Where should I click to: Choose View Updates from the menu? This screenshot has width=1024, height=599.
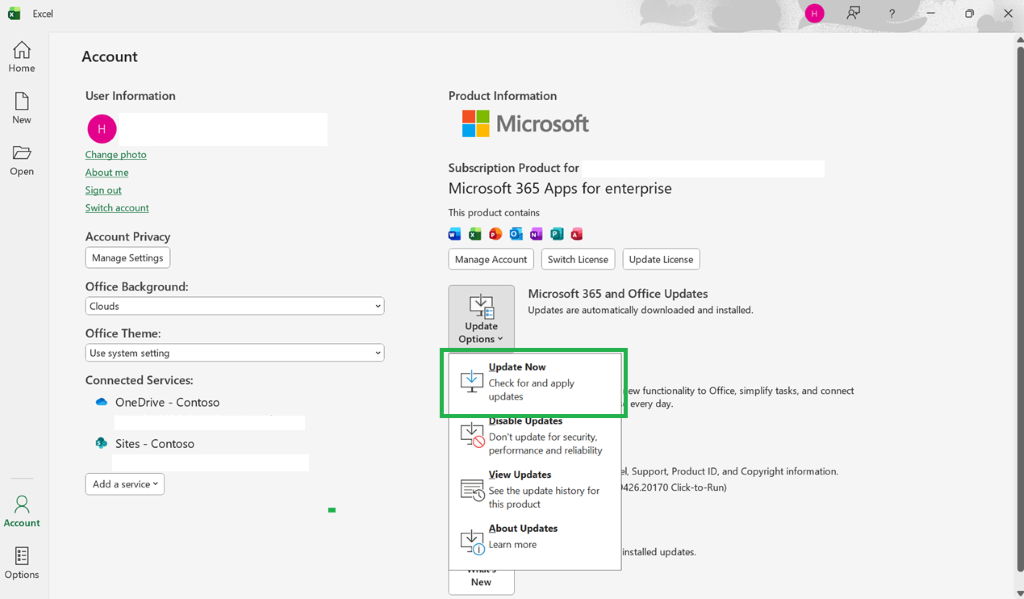[x=534, y=489]
